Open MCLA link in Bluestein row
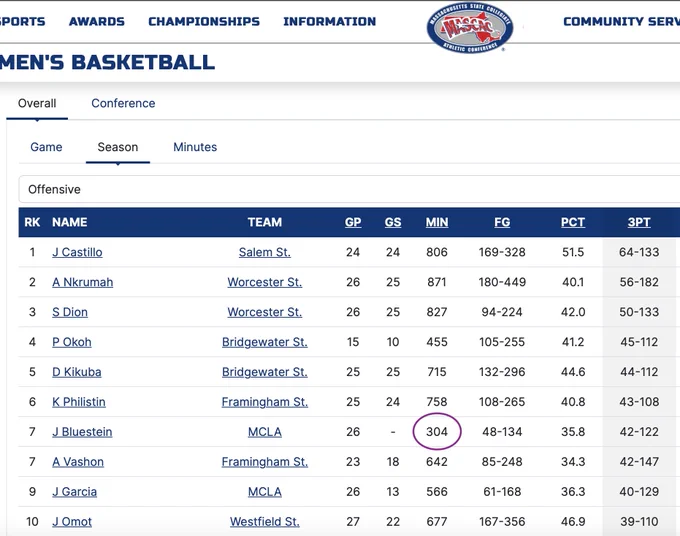Viewport: 680px width, 536px height. coord(265,432)
